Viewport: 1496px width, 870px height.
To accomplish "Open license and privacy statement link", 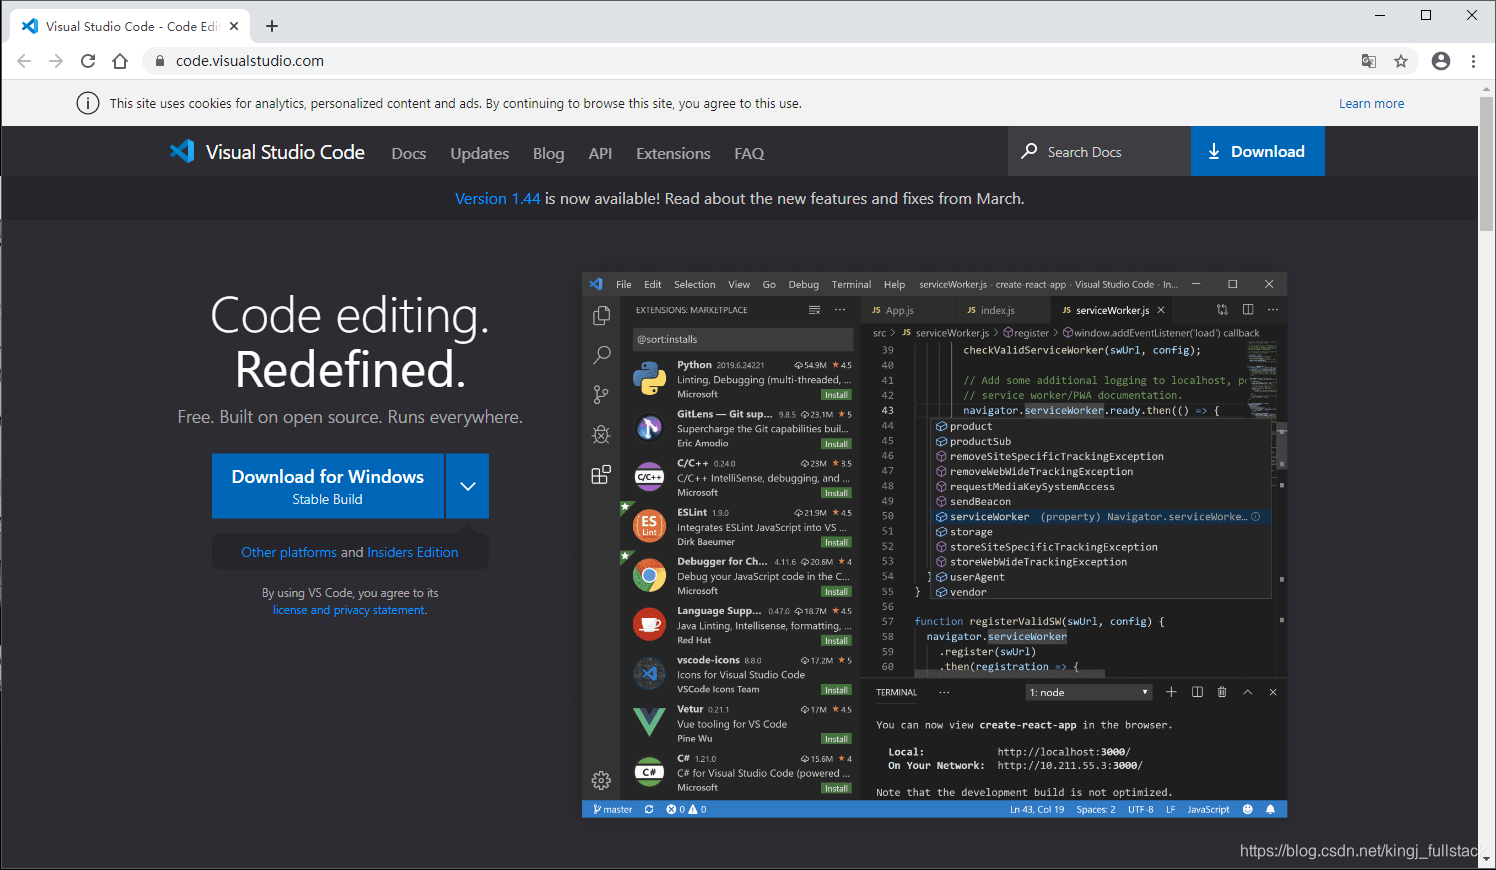I will click(349, 610).
